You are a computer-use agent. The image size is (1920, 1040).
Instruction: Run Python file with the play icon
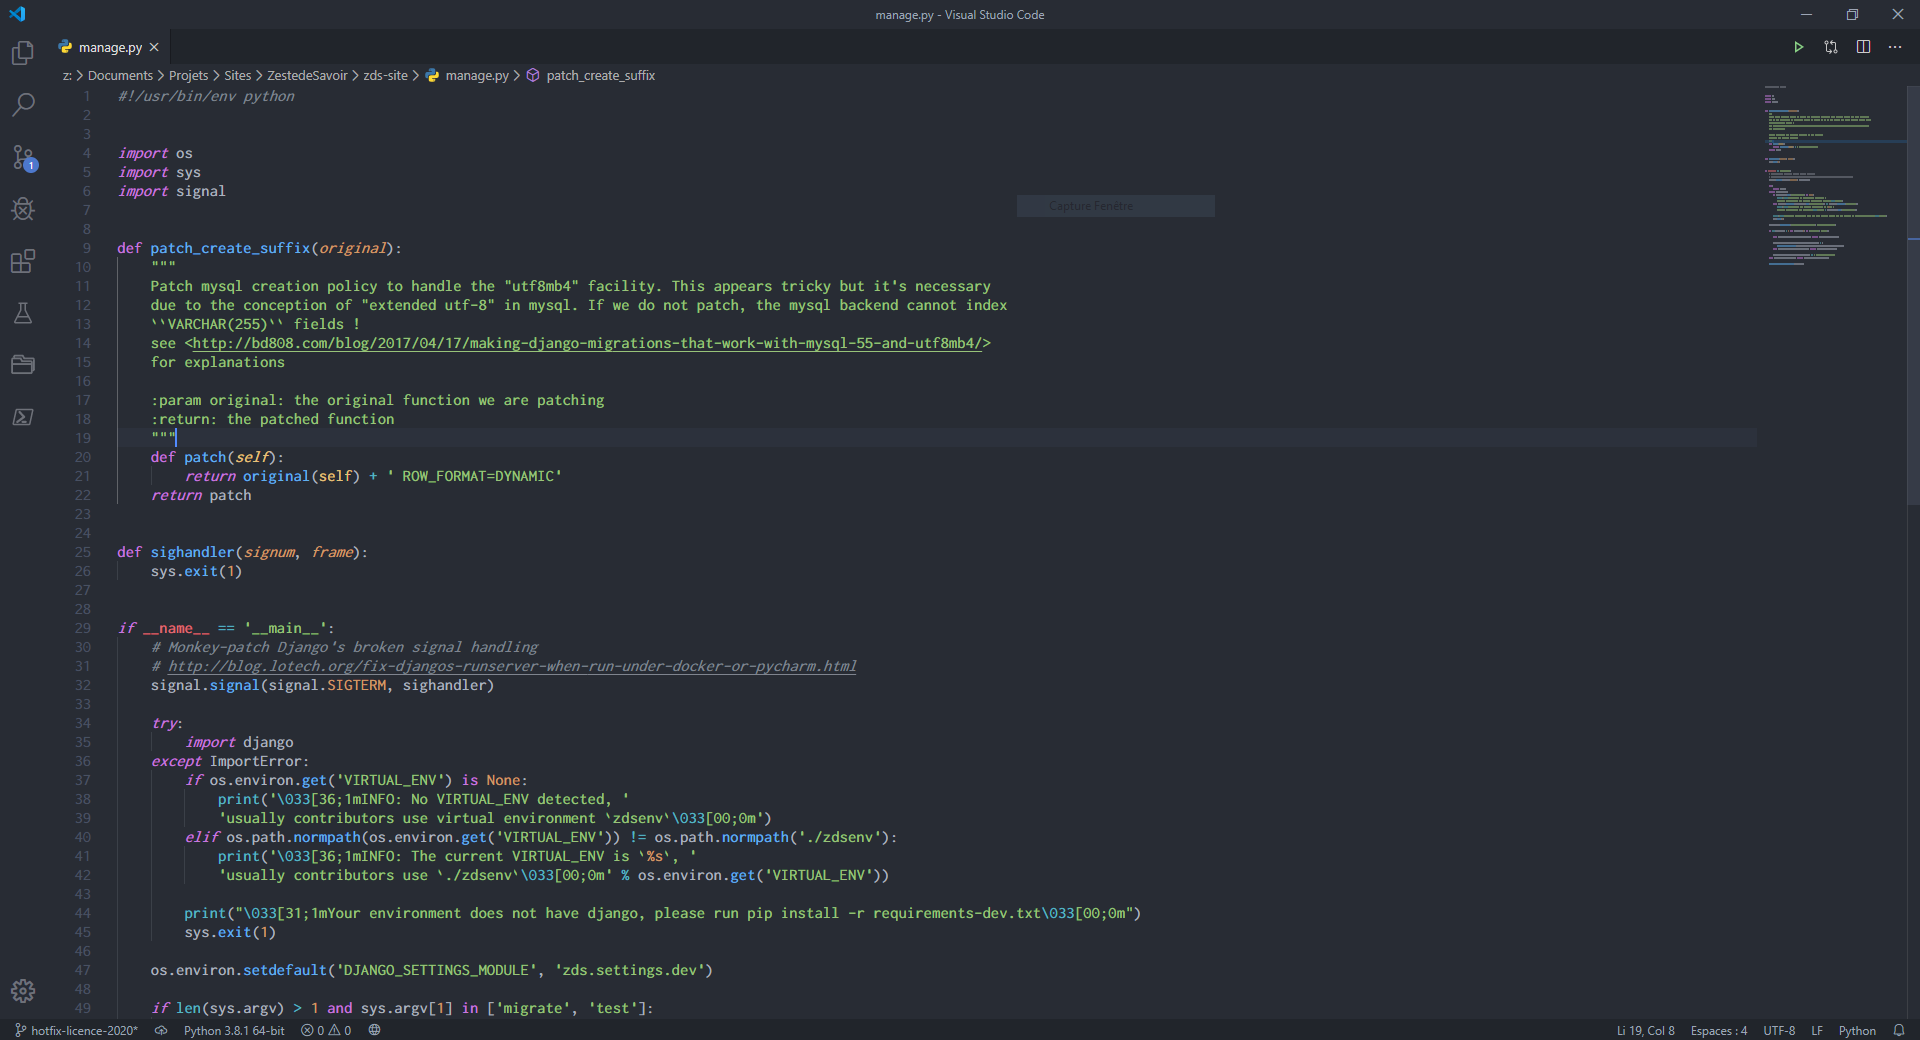click(x=1798, y=47)
